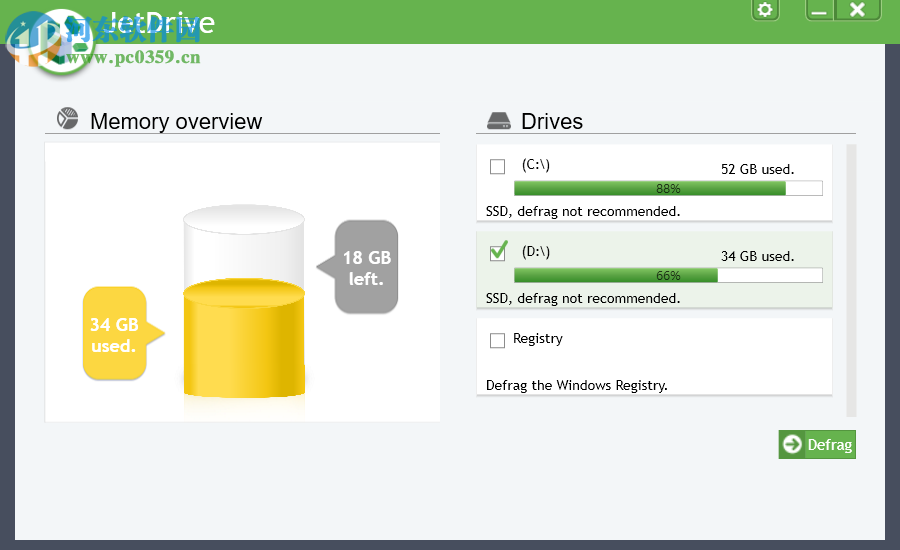Click SSD warning text under D:\ drive
The image size is (900, 550).
pos(583,299)
